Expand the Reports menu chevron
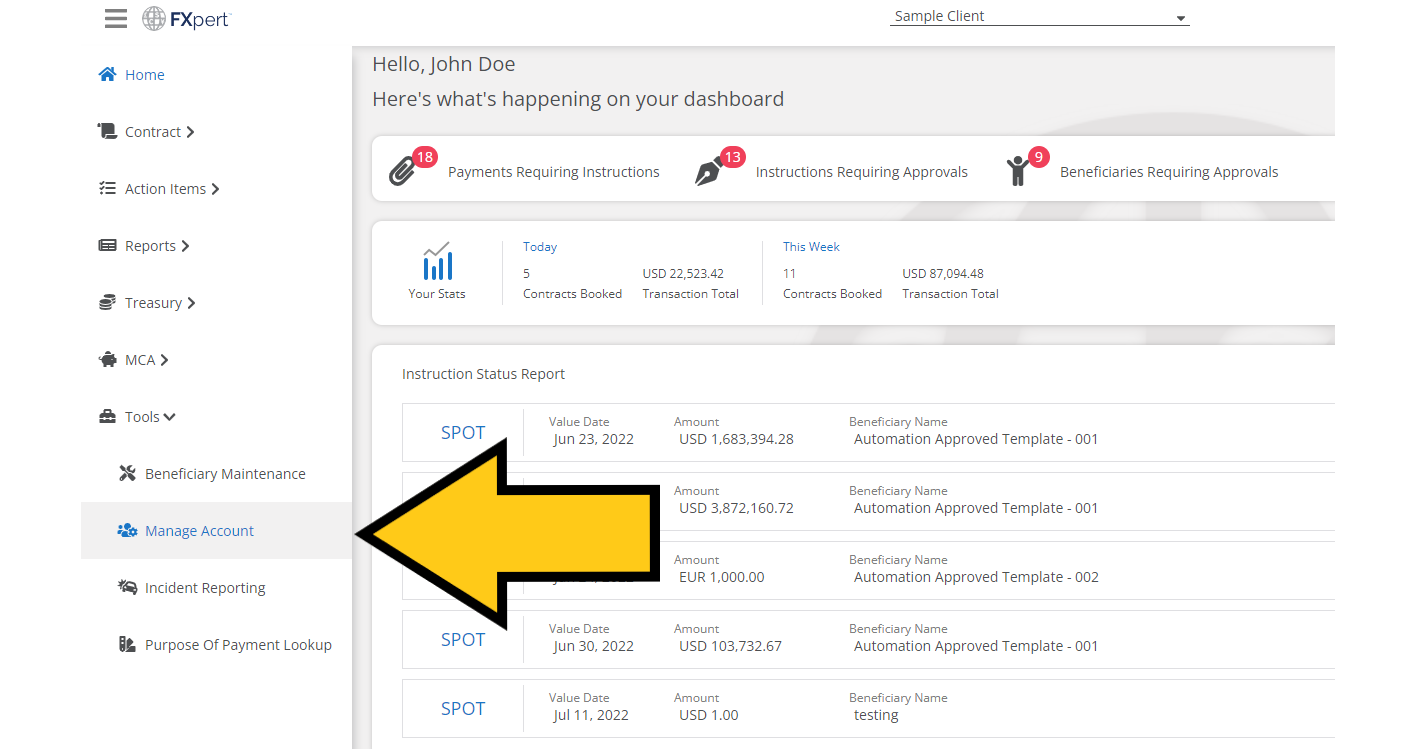1416x749 pixels. coord(185,246)
